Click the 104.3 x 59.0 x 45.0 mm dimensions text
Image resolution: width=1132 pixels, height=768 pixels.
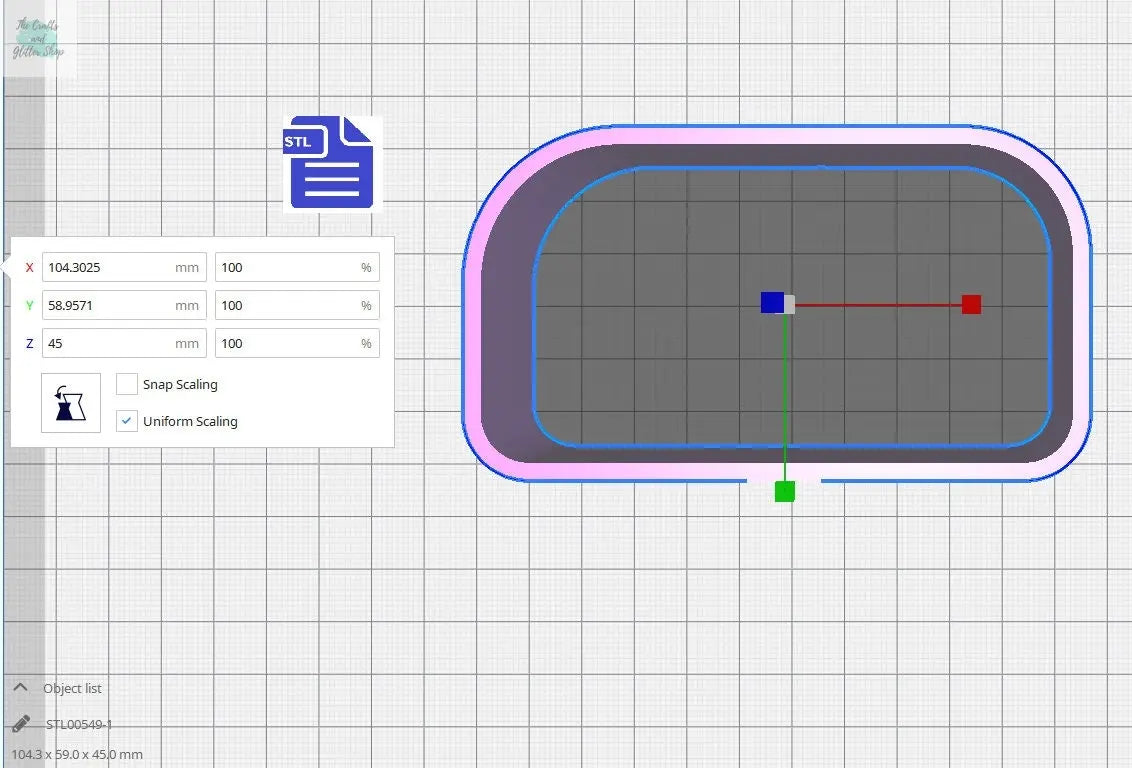[x=77, y=754]
